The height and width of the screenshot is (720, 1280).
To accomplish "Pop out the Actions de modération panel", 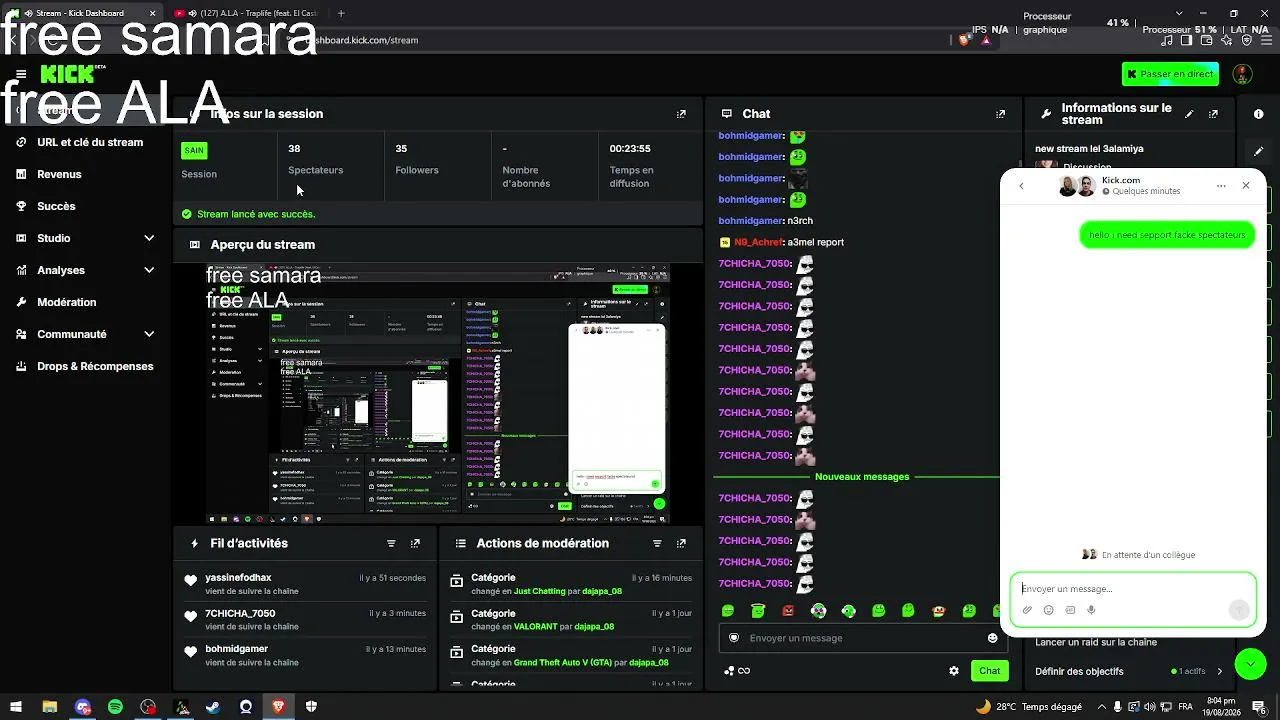I will [681, 543].
